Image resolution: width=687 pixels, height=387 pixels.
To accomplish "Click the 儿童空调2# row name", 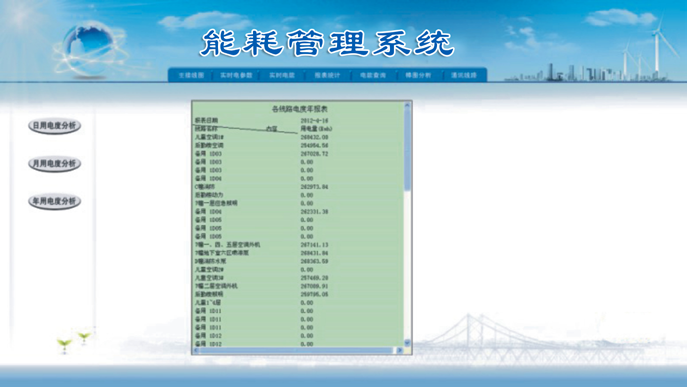I will click(x=209, y=270).
